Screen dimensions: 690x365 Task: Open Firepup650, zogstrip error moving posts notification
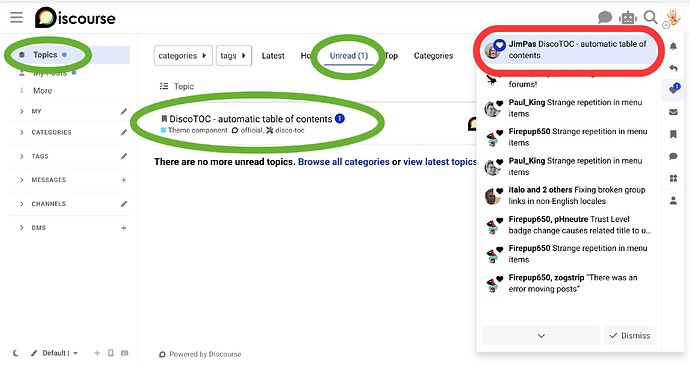pos(569,283)
